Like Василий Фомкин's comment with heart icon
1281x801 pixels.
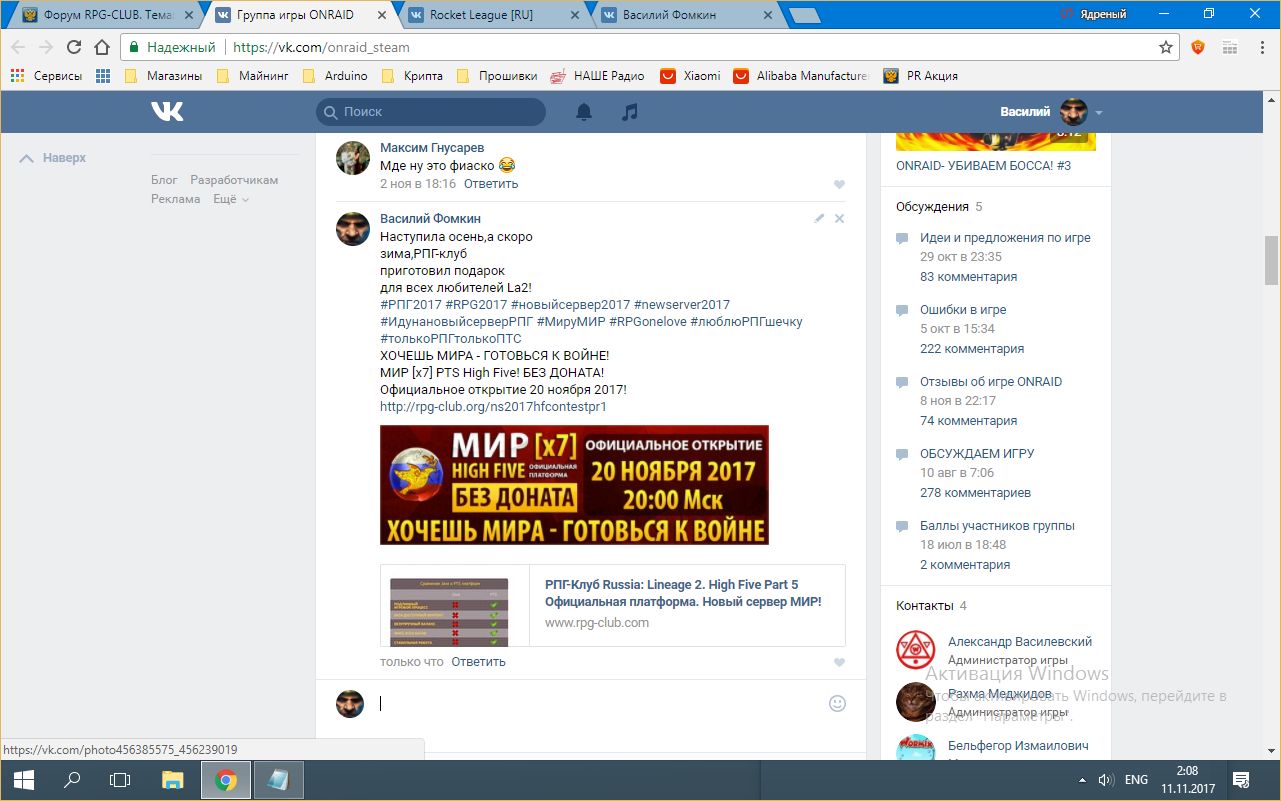point(839,662)
